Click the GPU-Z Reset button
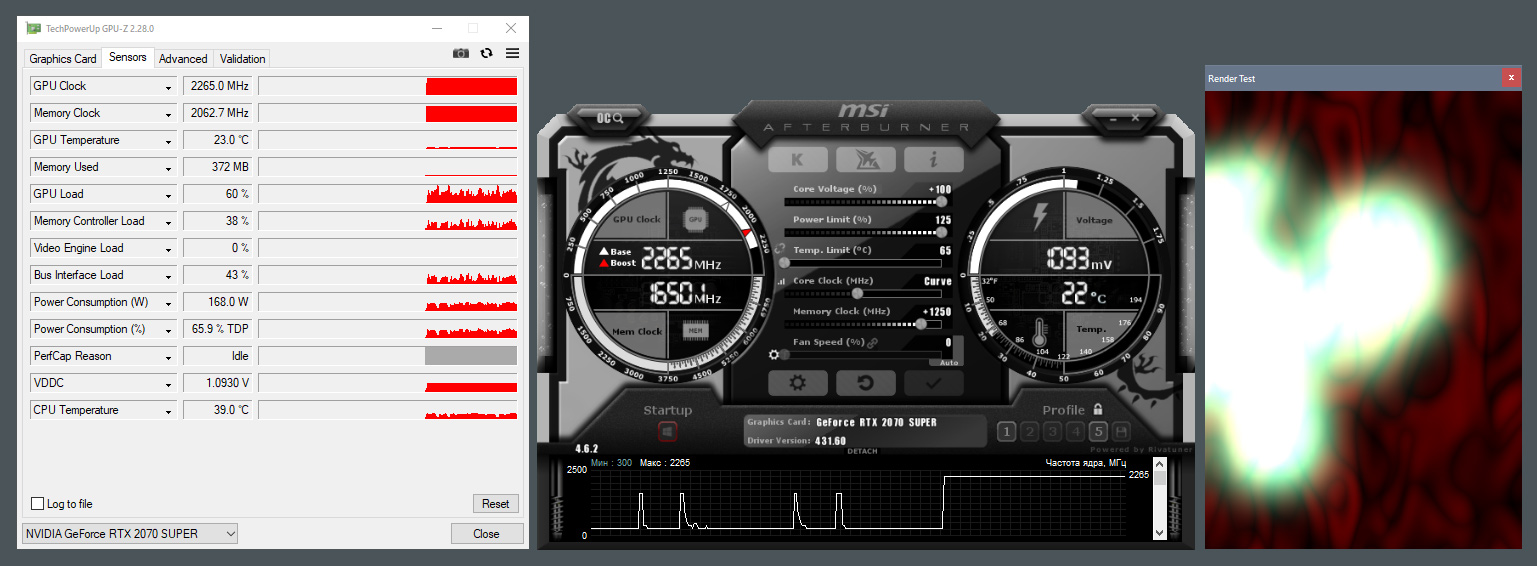The height and width of the screenshot is (566, 1537). 496,504
